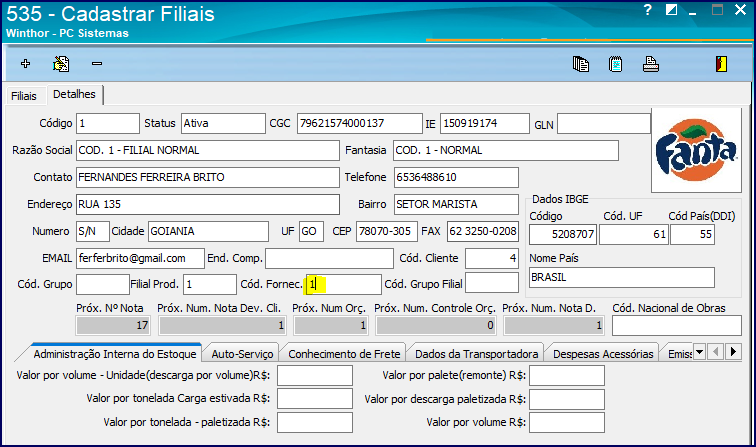Click the IBGE Código field 5208707
Viewport: 756px width, 447px height.
563,234
